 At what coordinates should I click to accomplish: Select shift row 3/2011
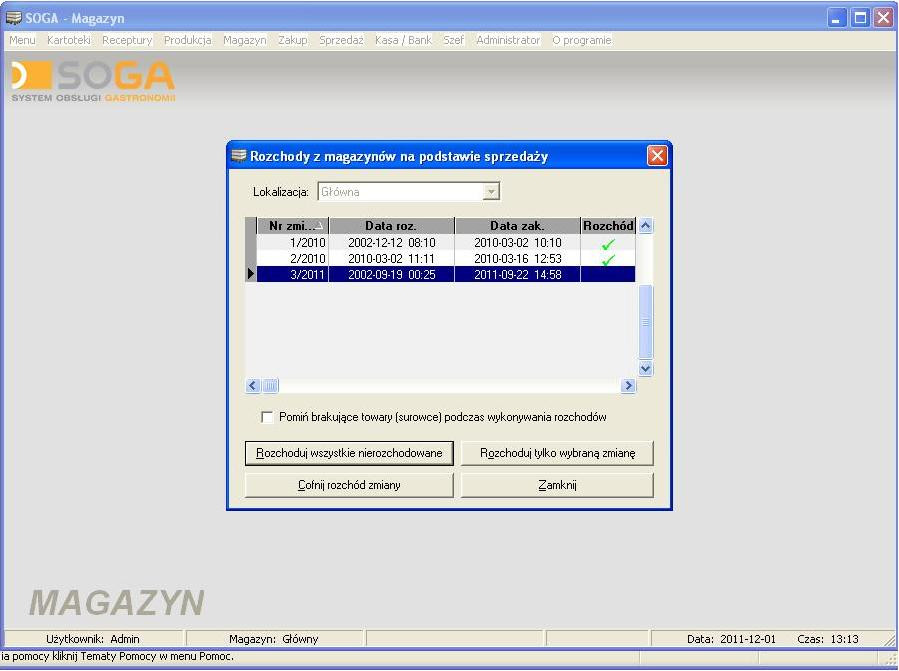pyautogui.click(x=446, y=275)
